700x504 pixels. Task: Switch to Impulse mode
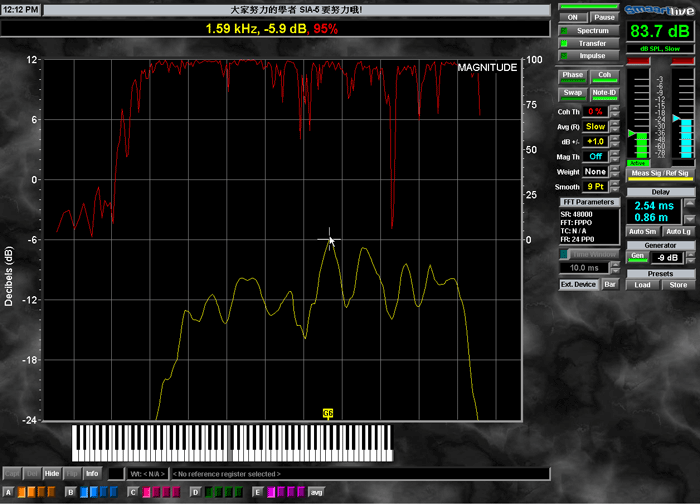591,56
